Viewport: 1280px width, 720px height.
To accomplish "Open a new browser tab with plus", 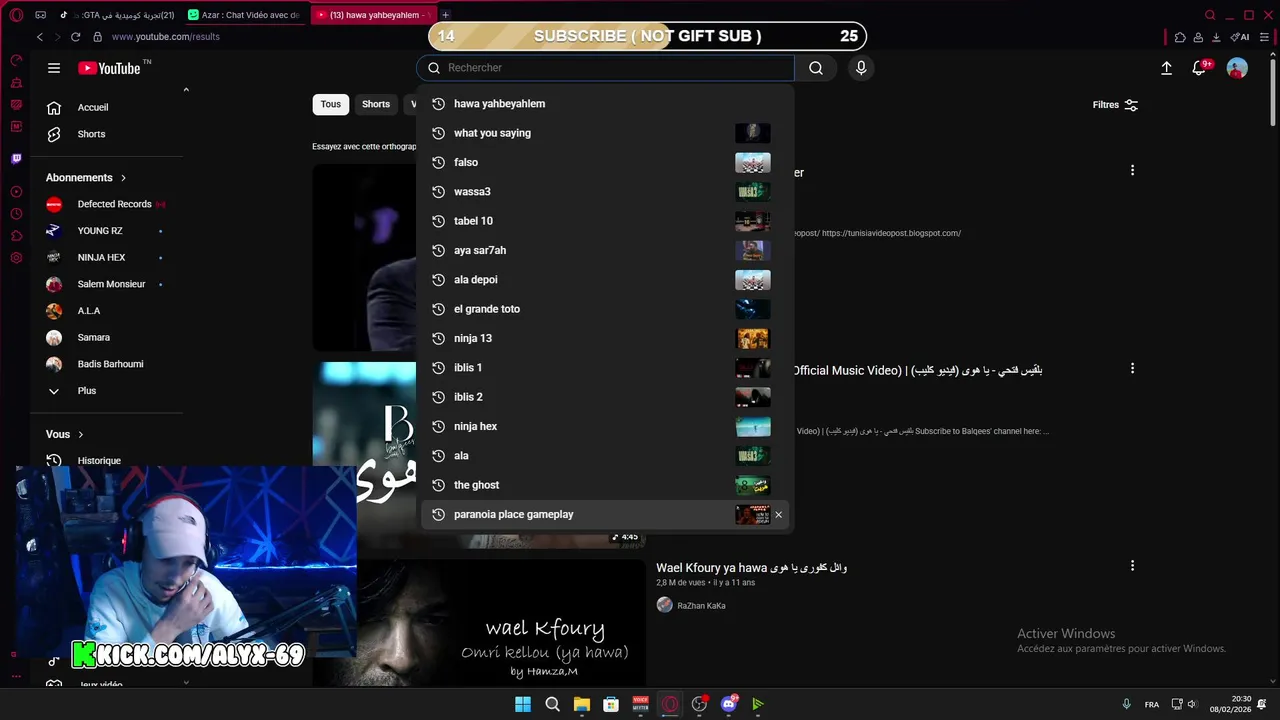I will tap(445, 15).
